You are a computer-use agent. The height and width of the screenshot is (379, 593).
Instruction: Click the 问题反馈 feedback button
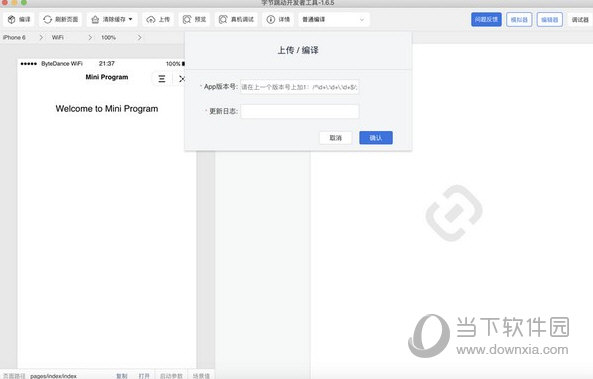[486, 19]
